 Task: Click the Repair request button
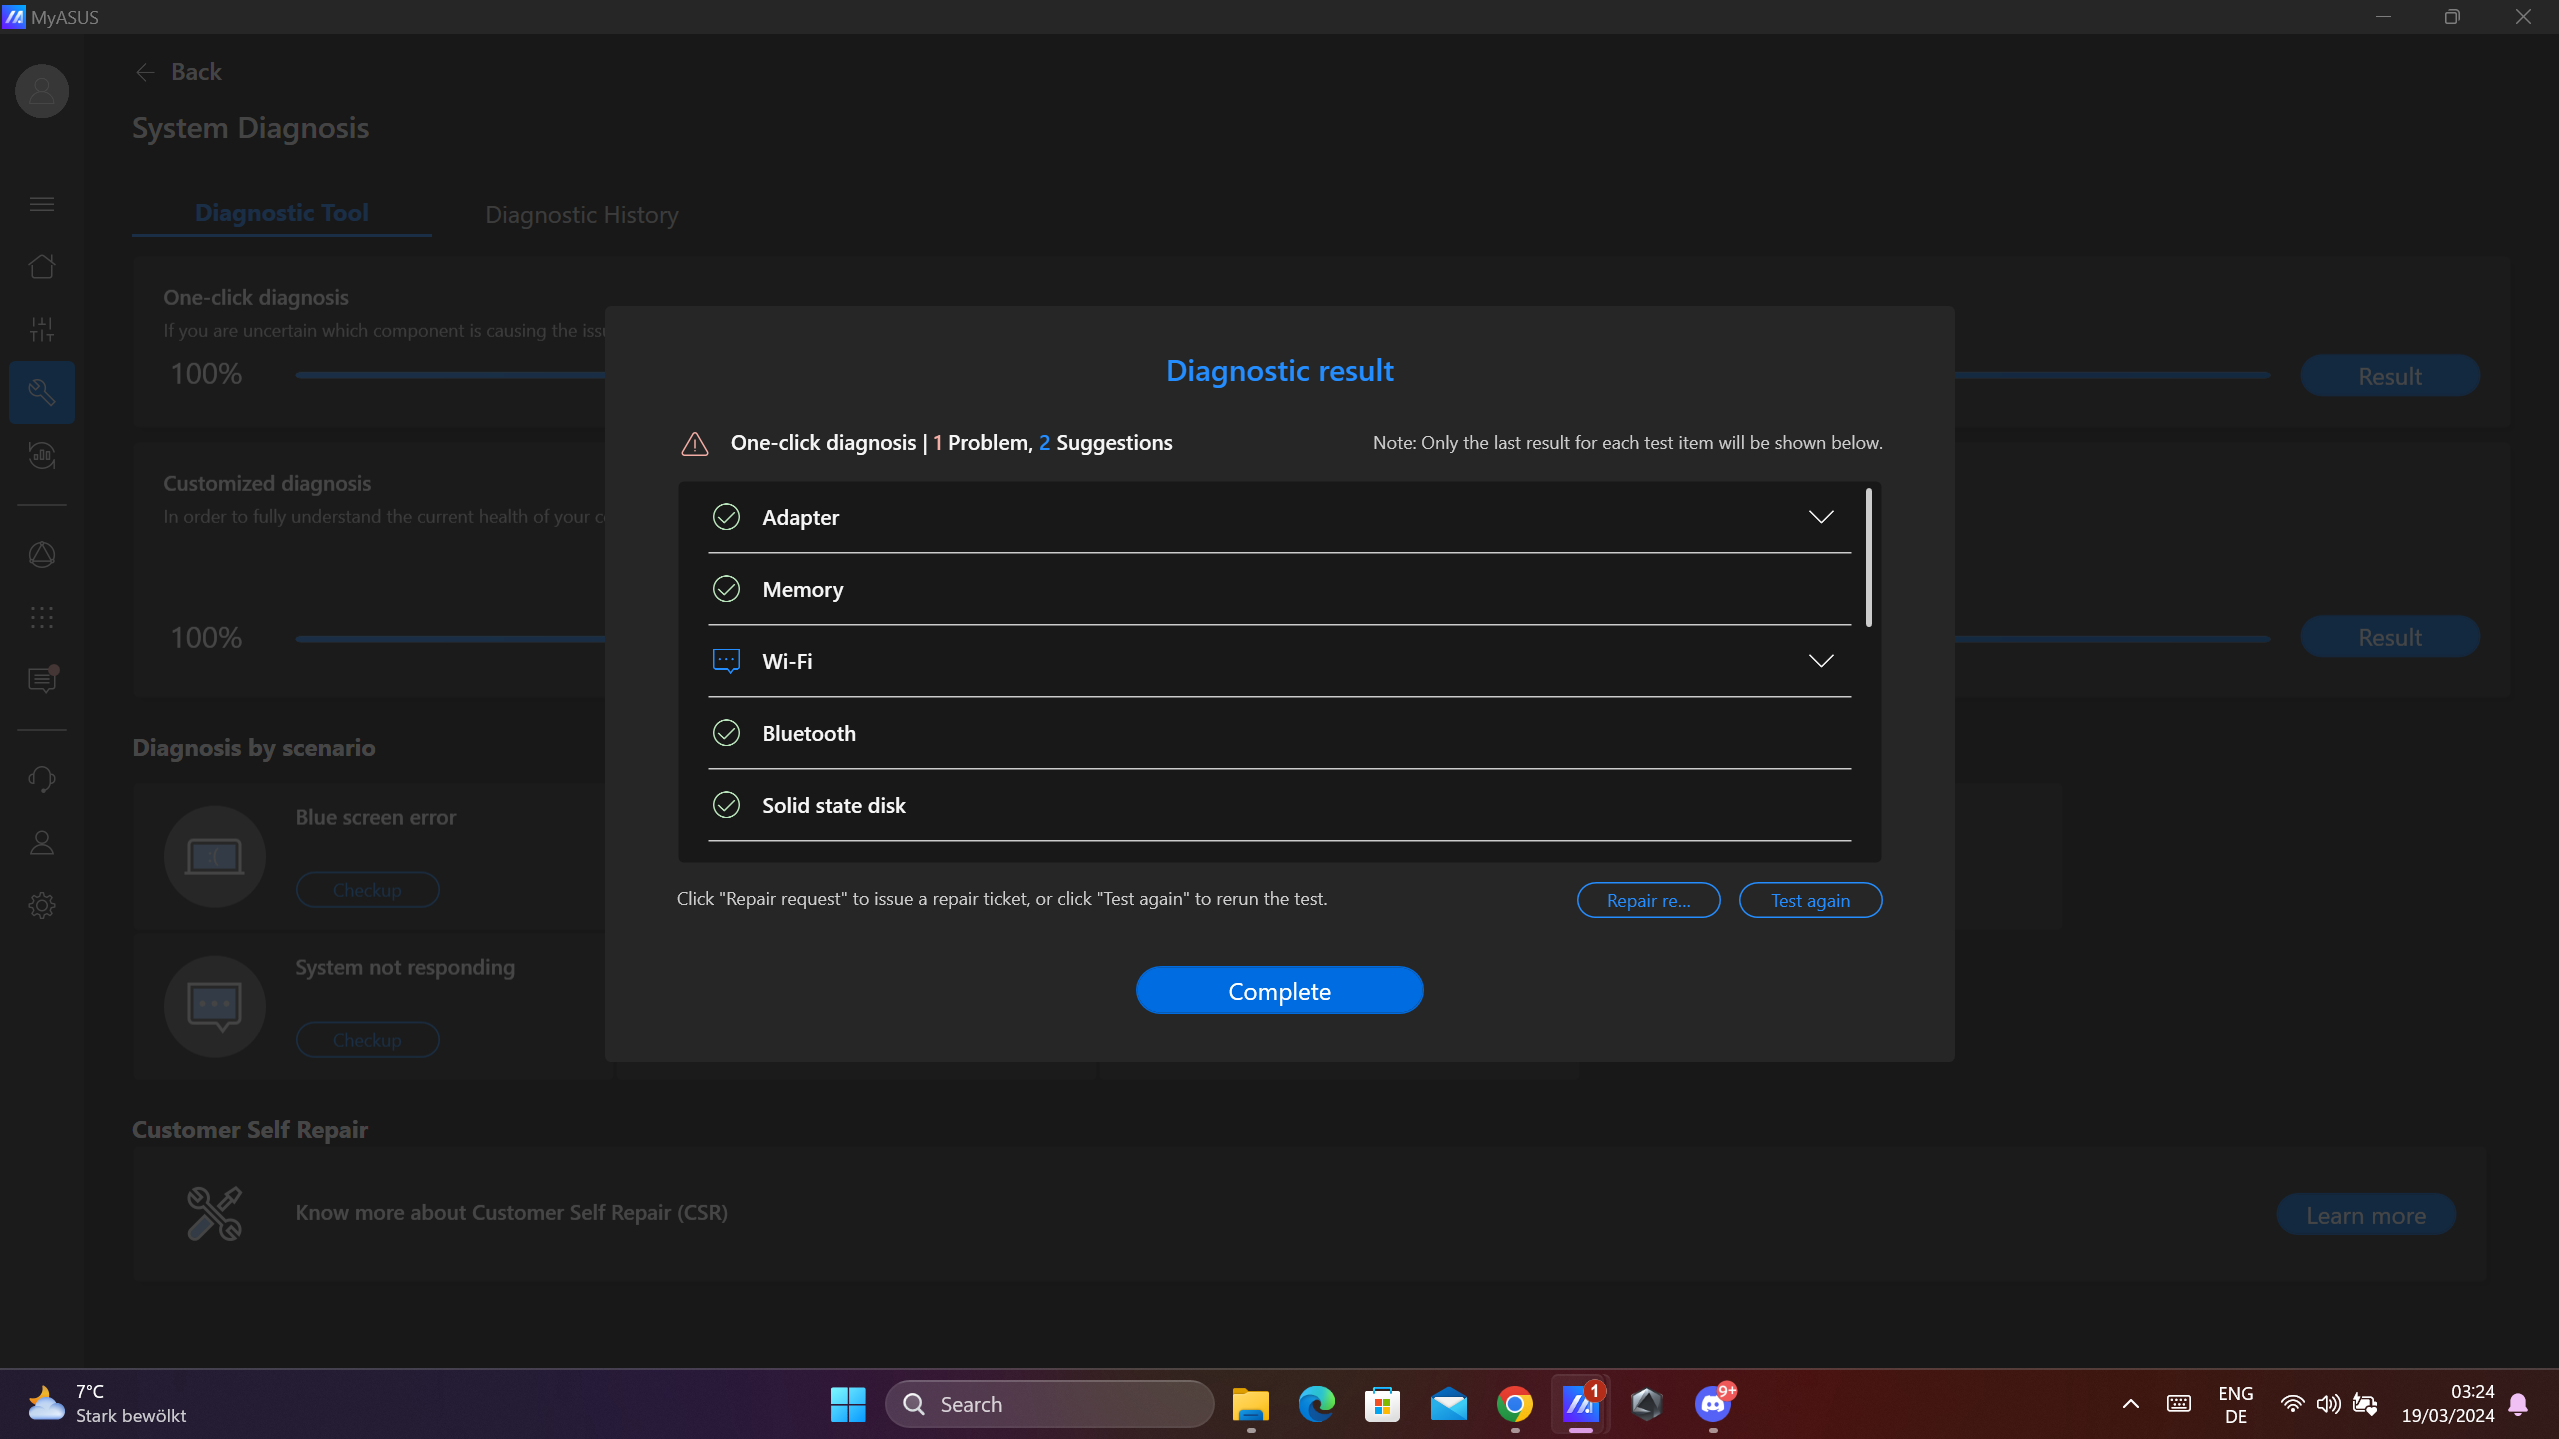click(x=1648, y=900)
